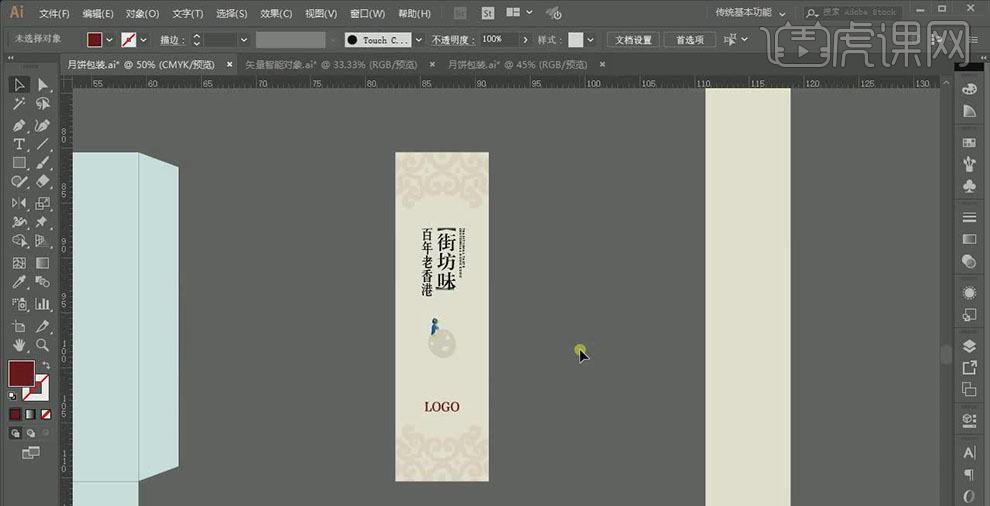
Task: Click the 文档设置 button
Action: pos(632,40)
